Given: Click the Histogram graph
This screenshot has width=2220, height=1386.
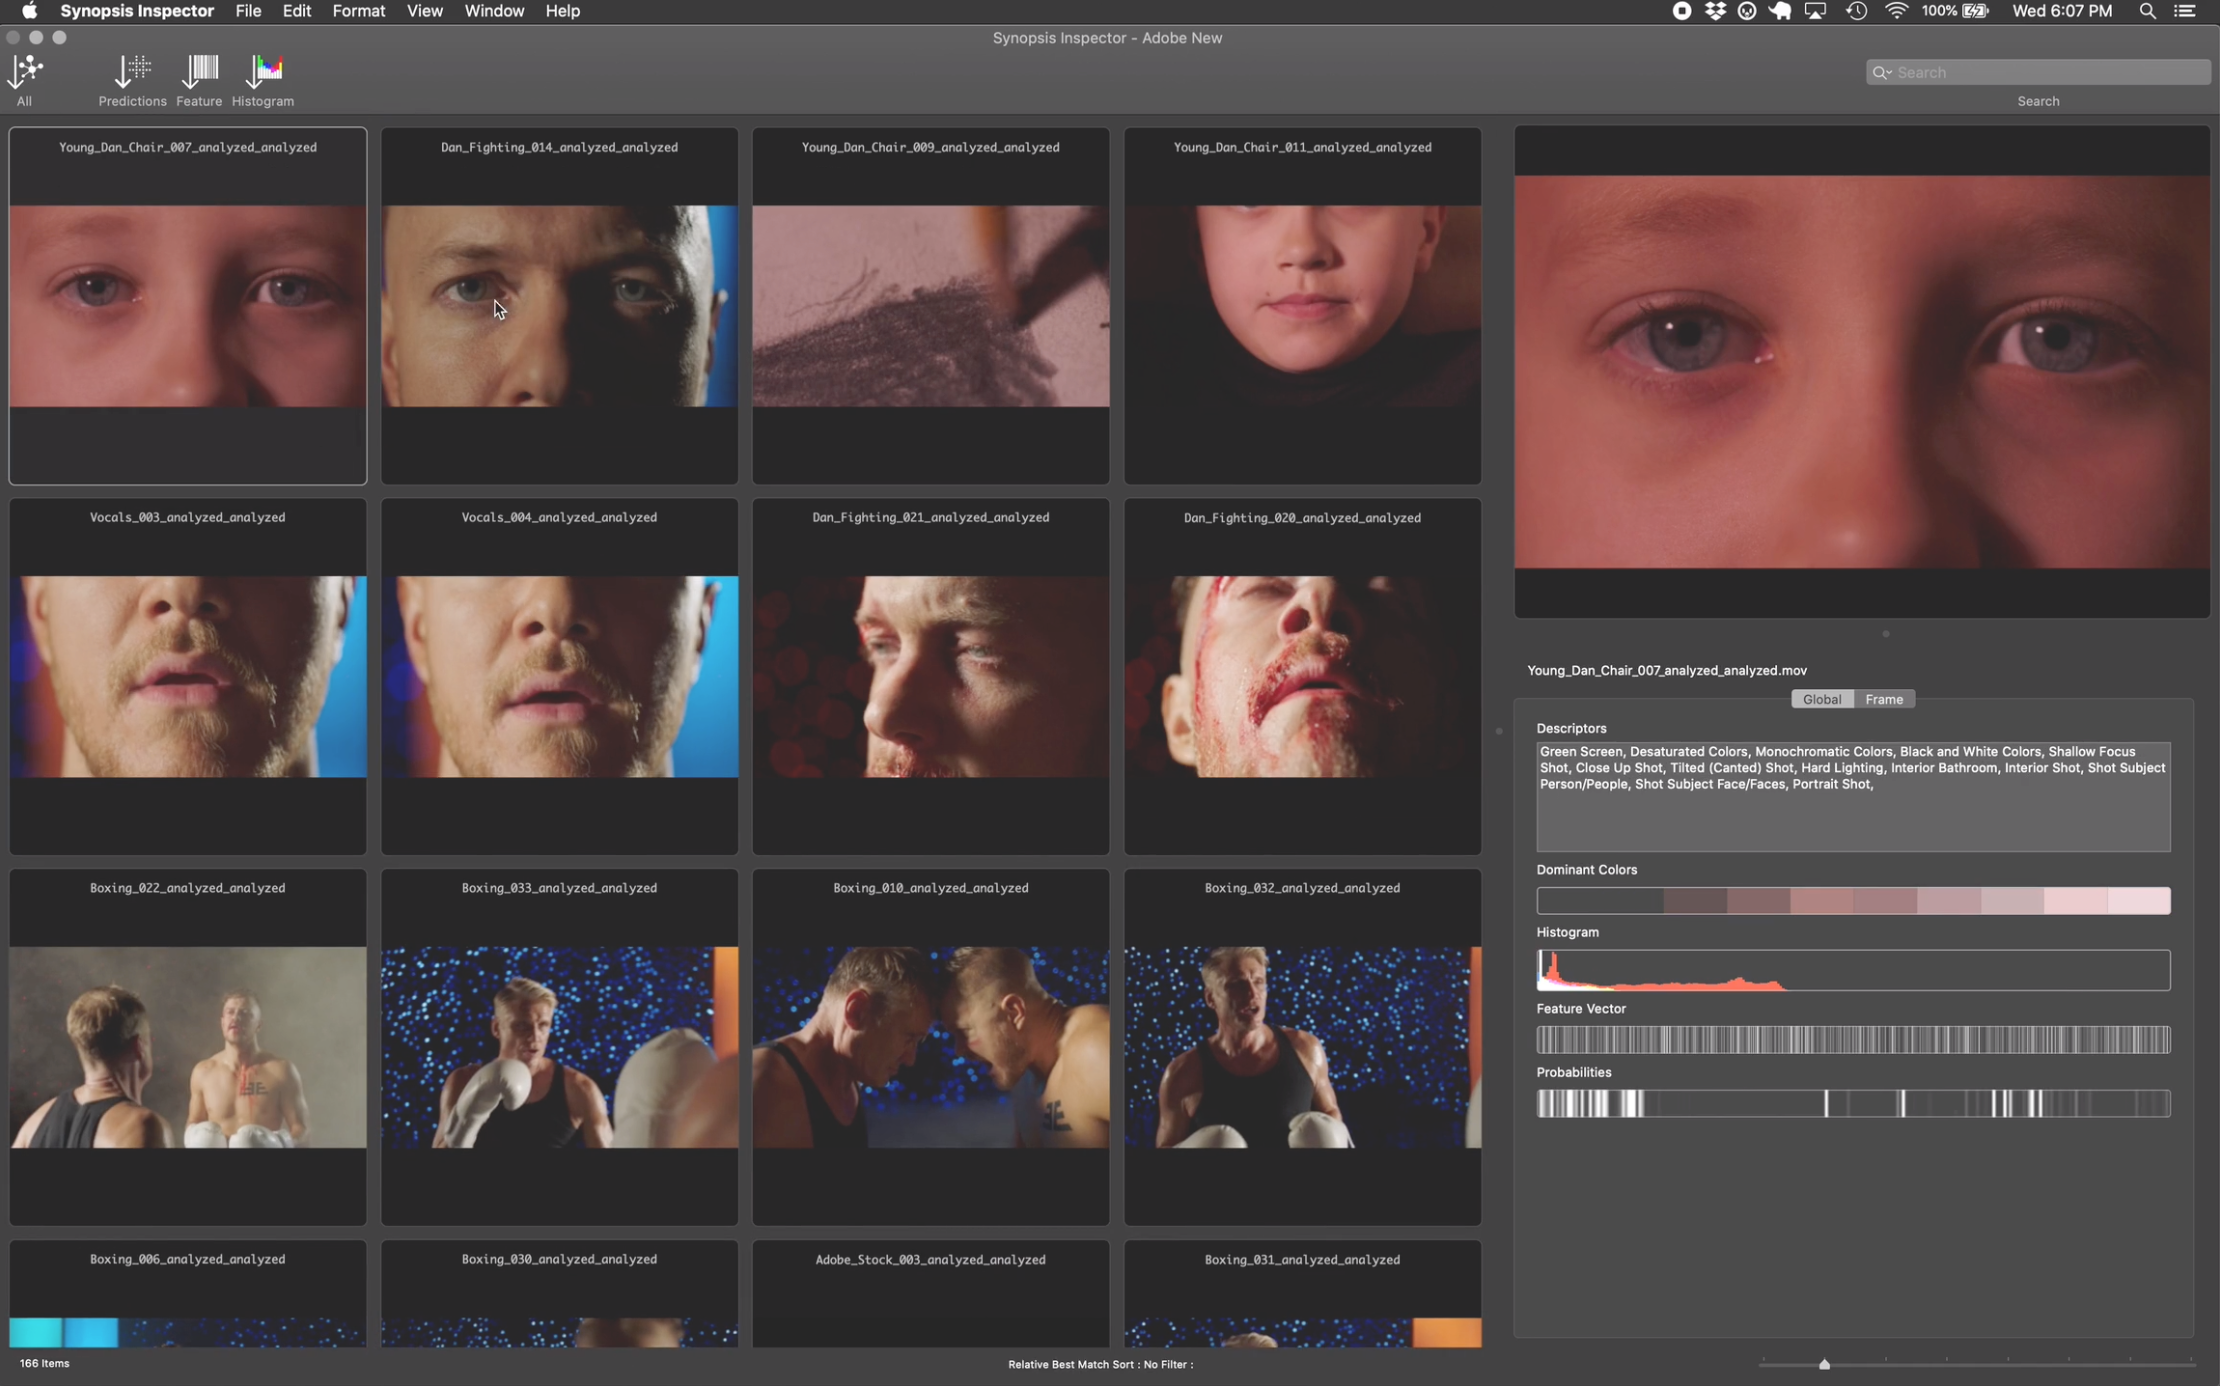Looking at the screenshot, I should pos(1853,970).
